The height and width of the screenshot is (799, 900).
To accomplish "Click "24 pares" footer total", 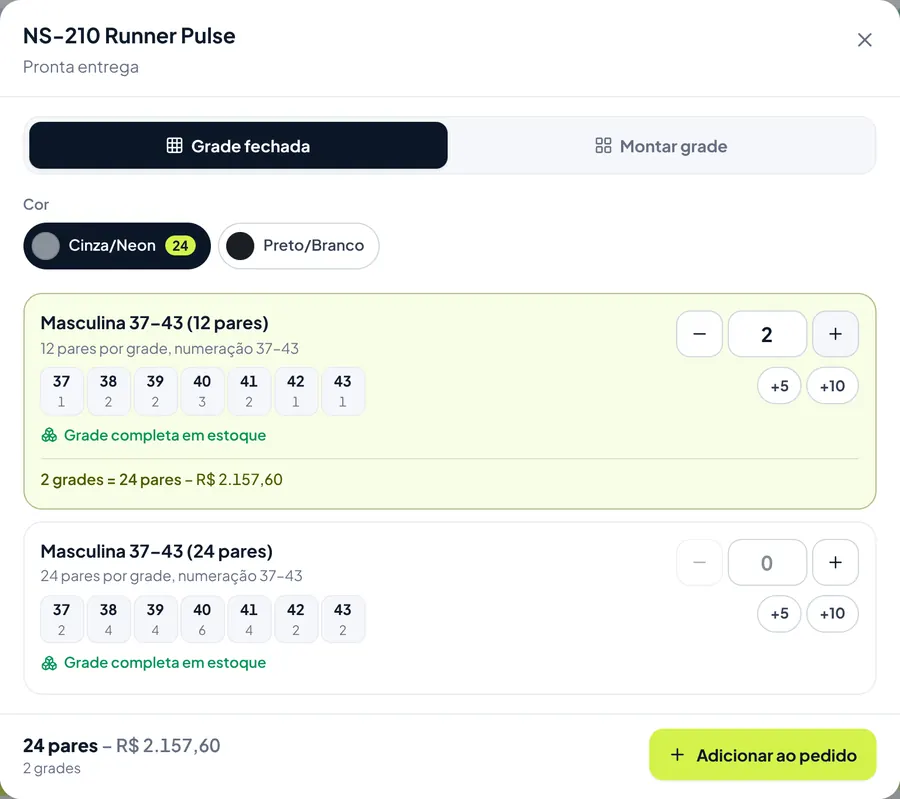I will (60, 745).
